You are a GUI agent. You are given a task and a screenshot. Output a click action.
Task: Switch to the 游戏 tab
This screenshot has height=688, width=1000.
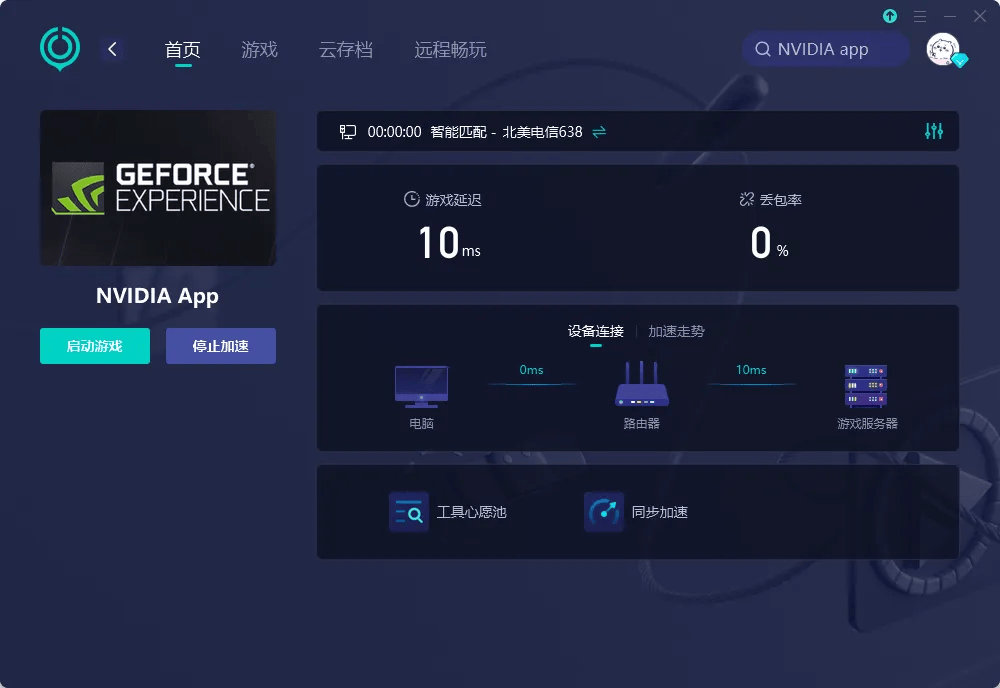[x=259, y=50]
